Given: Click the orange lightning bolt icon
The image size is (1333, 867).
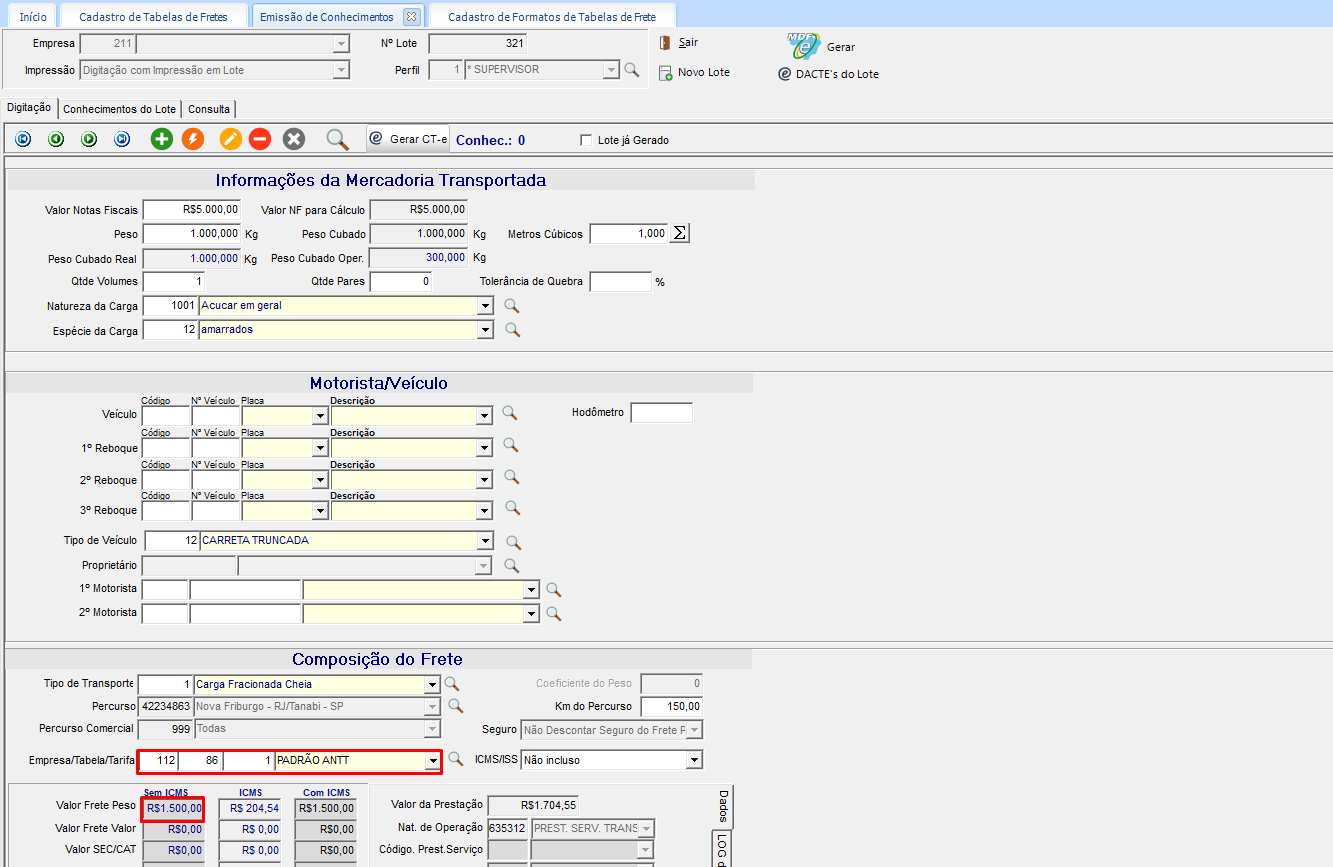Looking at the screenshot, I should [193, 140].
